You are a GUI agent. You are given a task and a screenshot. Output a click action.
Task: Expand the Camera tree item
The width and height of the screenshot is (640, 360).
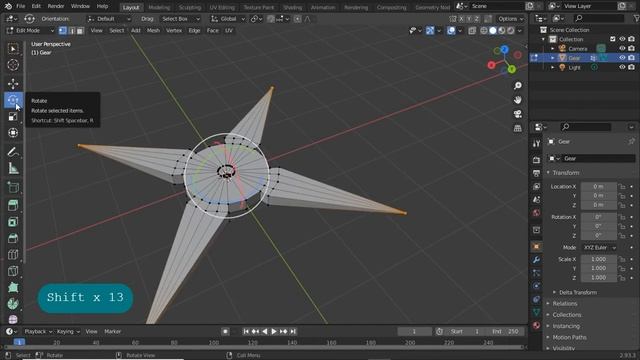tap(553, 49)
